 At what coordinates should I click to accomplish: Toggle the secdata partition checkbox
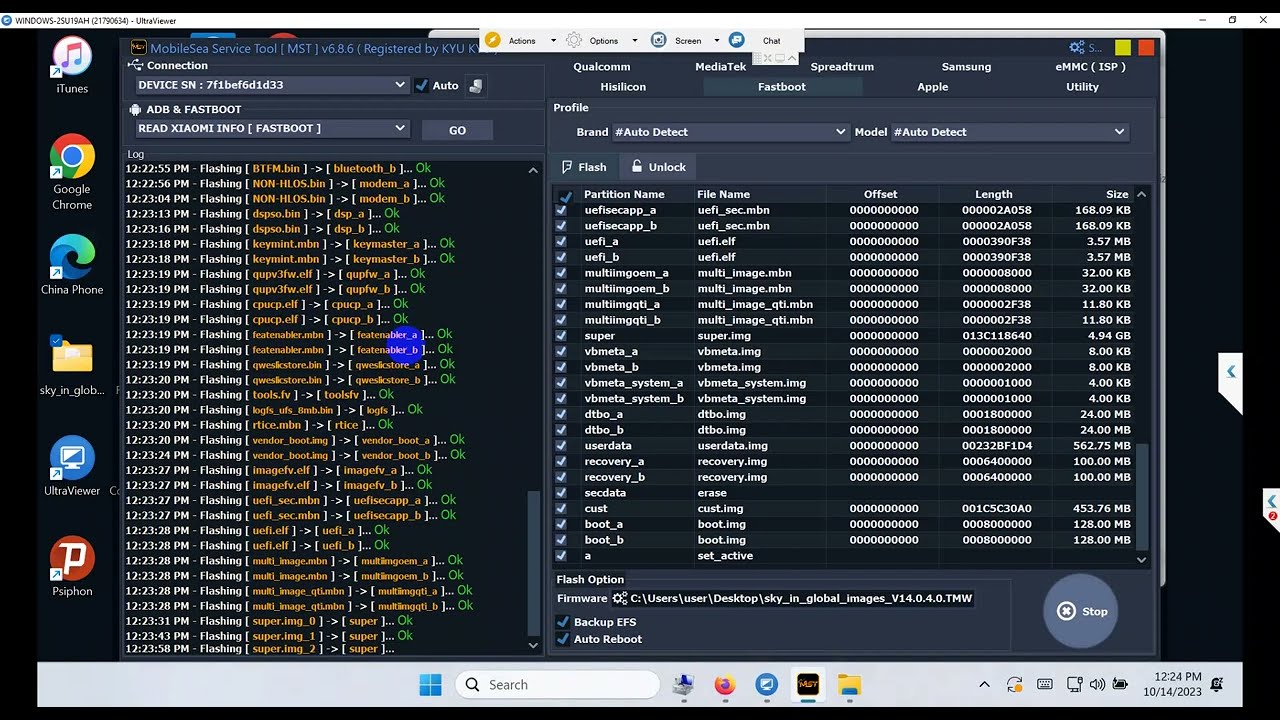pyautogui.click(x=561, y=493)
